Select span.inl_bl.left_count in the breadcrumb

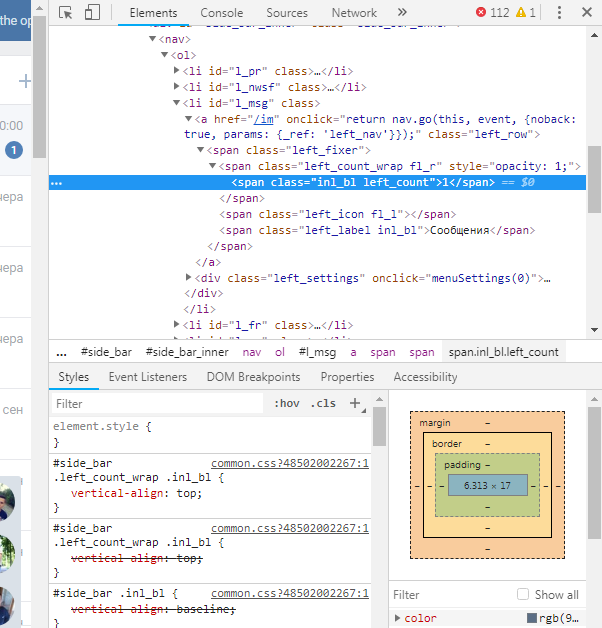pos(503,352)
